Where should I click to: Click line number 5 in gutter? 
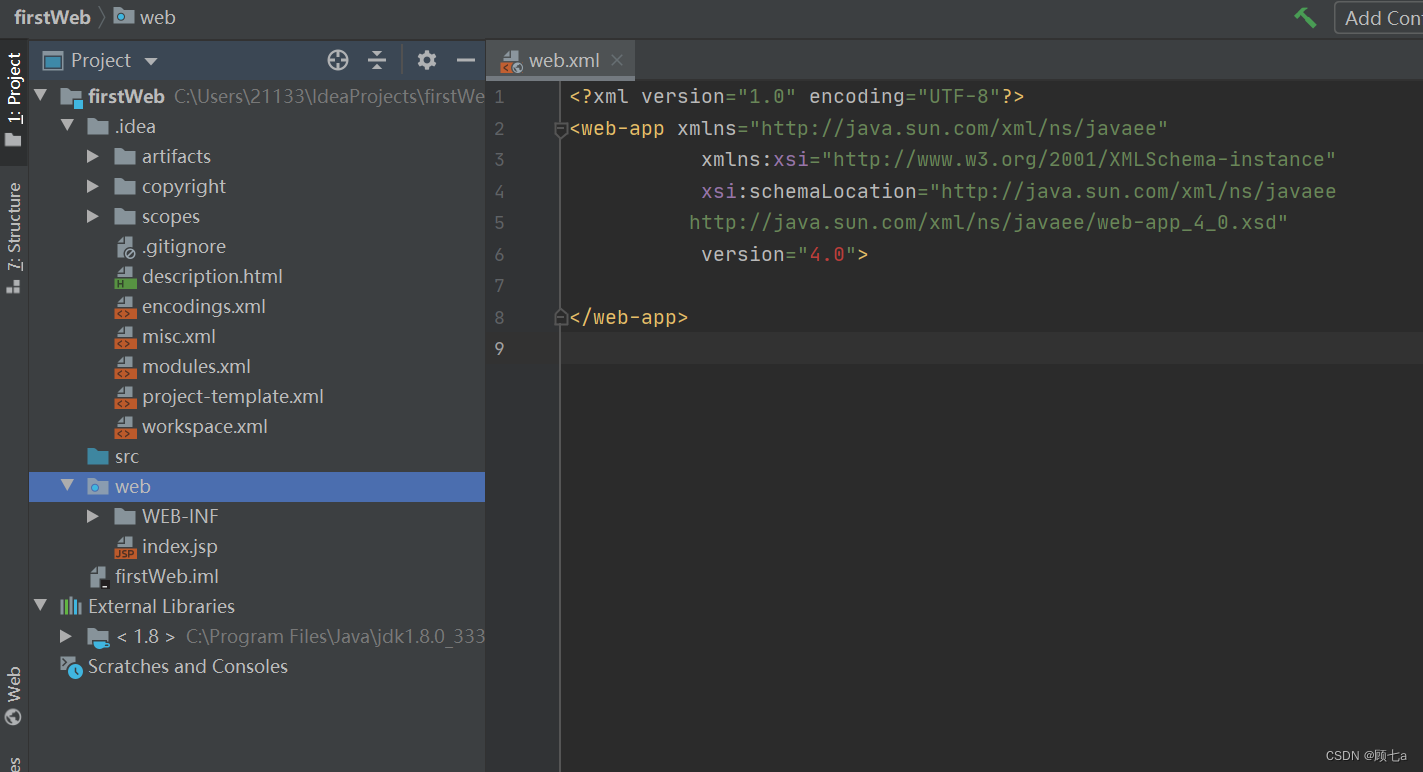click(x=498, y=222)
